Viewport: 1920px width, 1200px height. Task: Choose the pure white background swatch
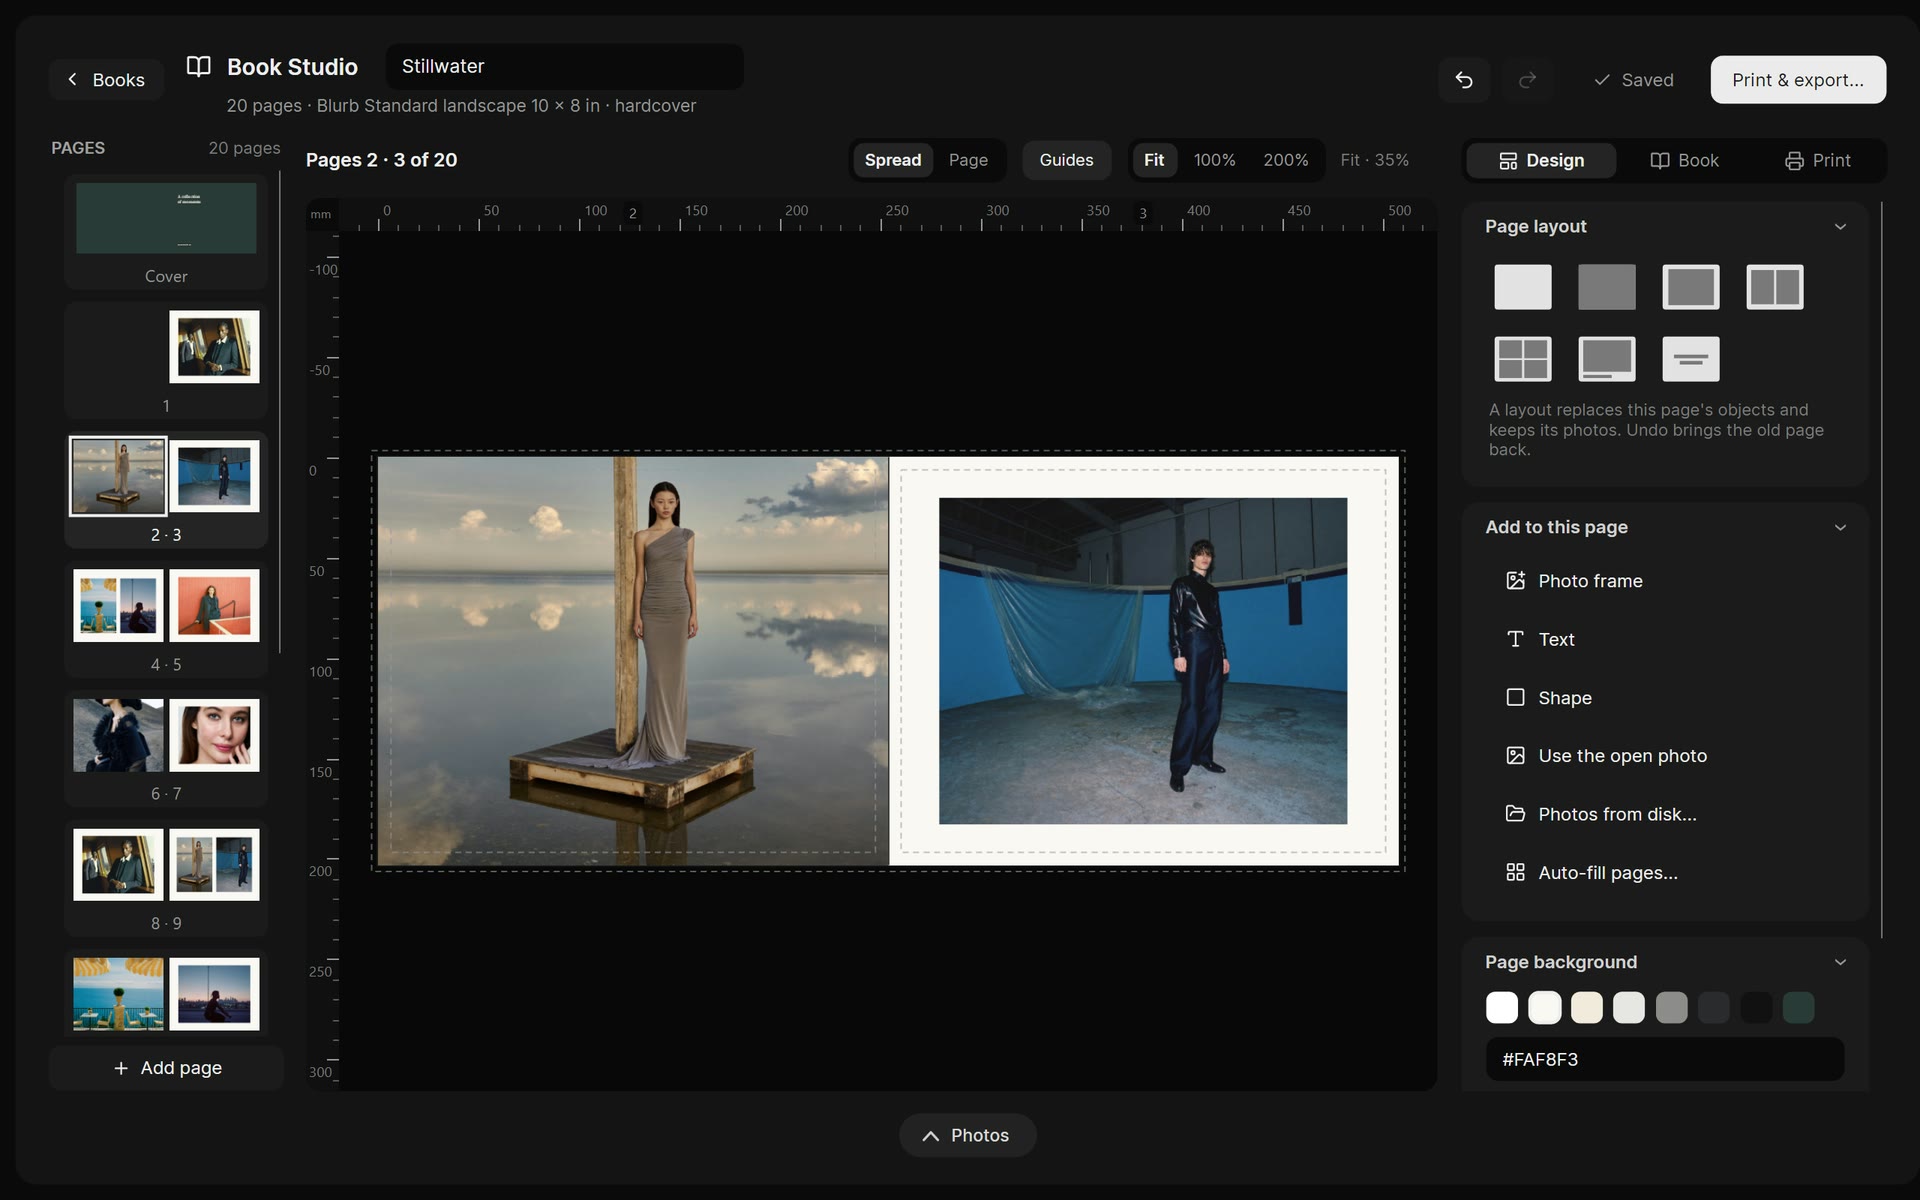click(1501, 1007)
